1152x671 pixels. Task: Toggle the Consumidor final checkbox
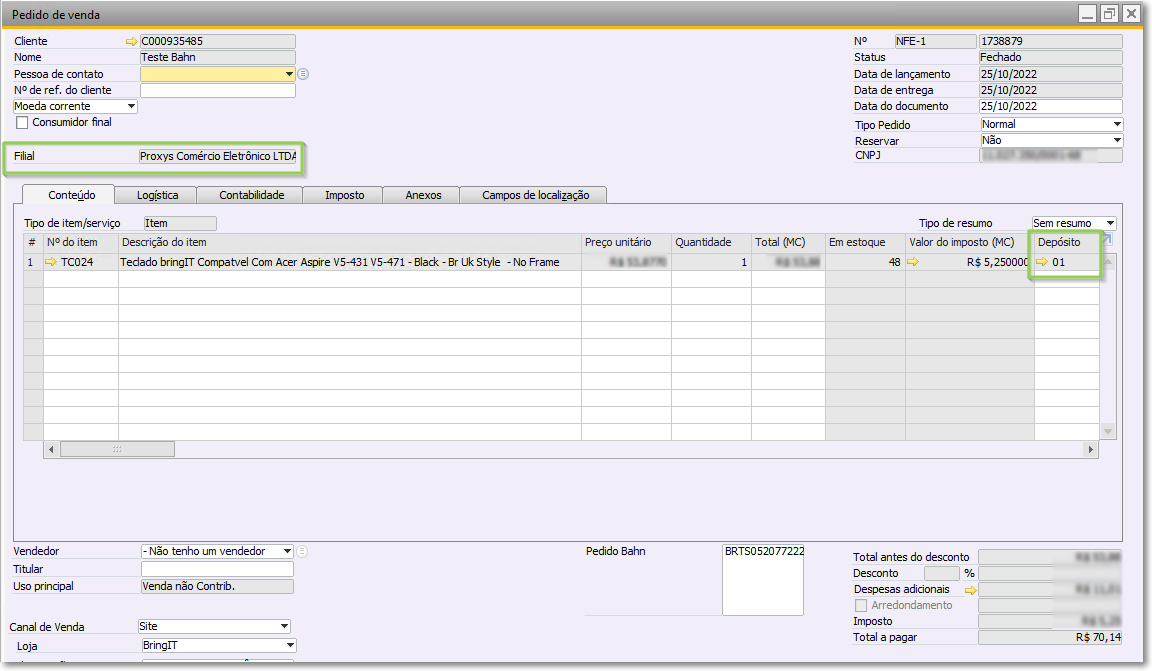[22, 123]
